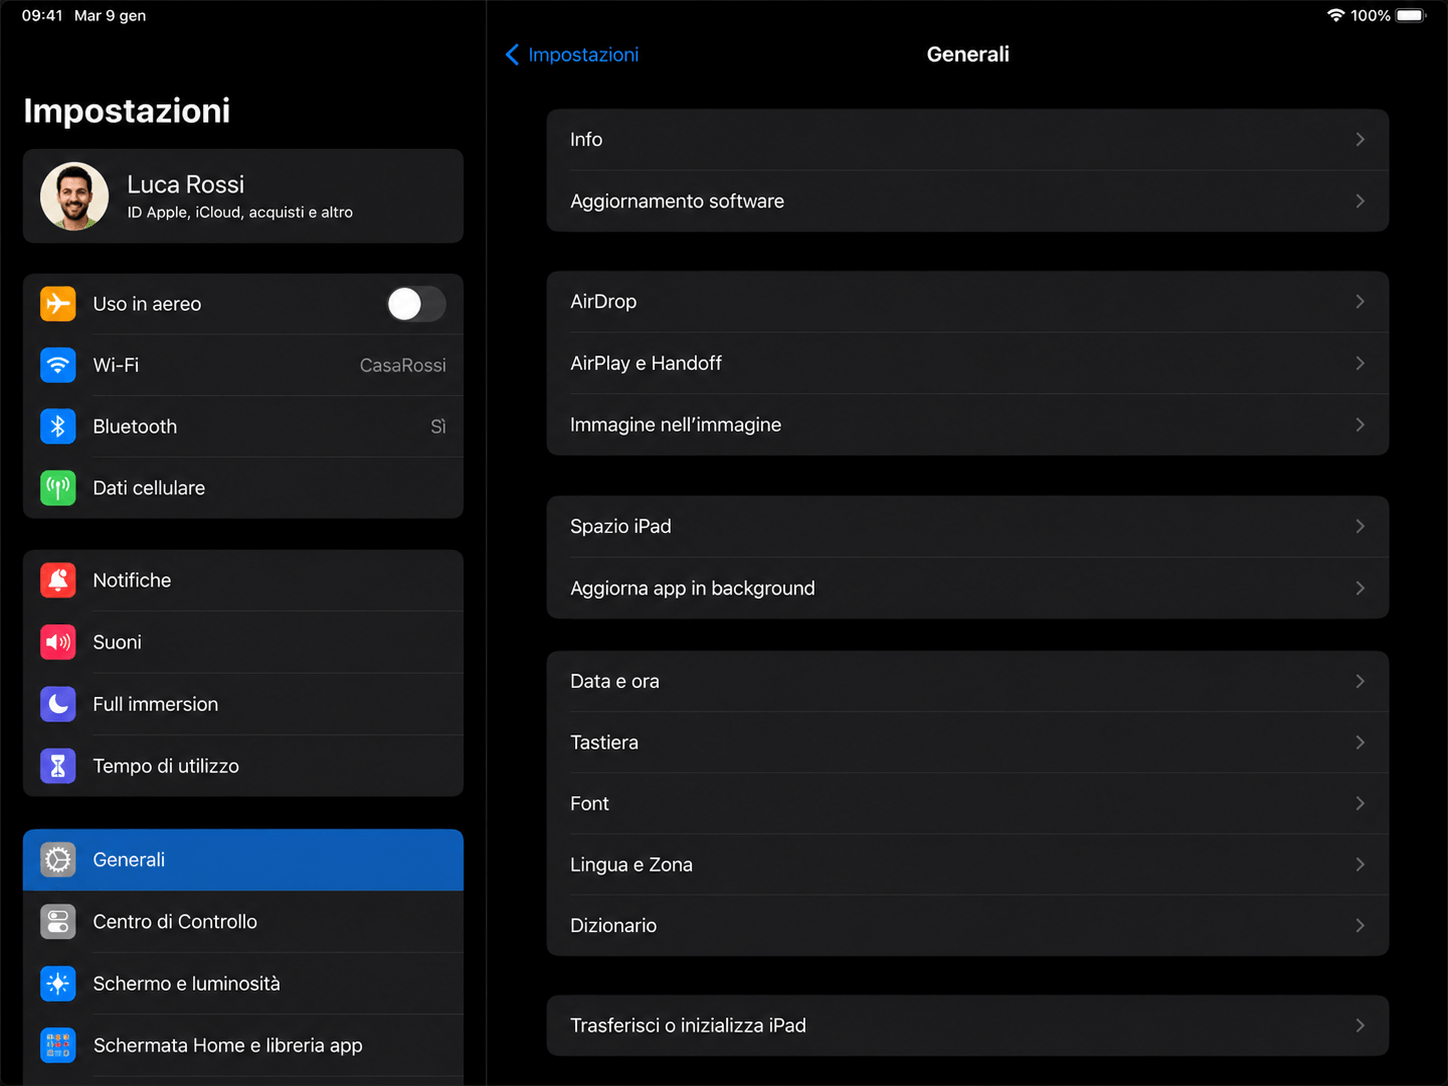Open Schermo e luminosità settings
The width and height of the screenshot is (1448, 1086).
point(243,984)
